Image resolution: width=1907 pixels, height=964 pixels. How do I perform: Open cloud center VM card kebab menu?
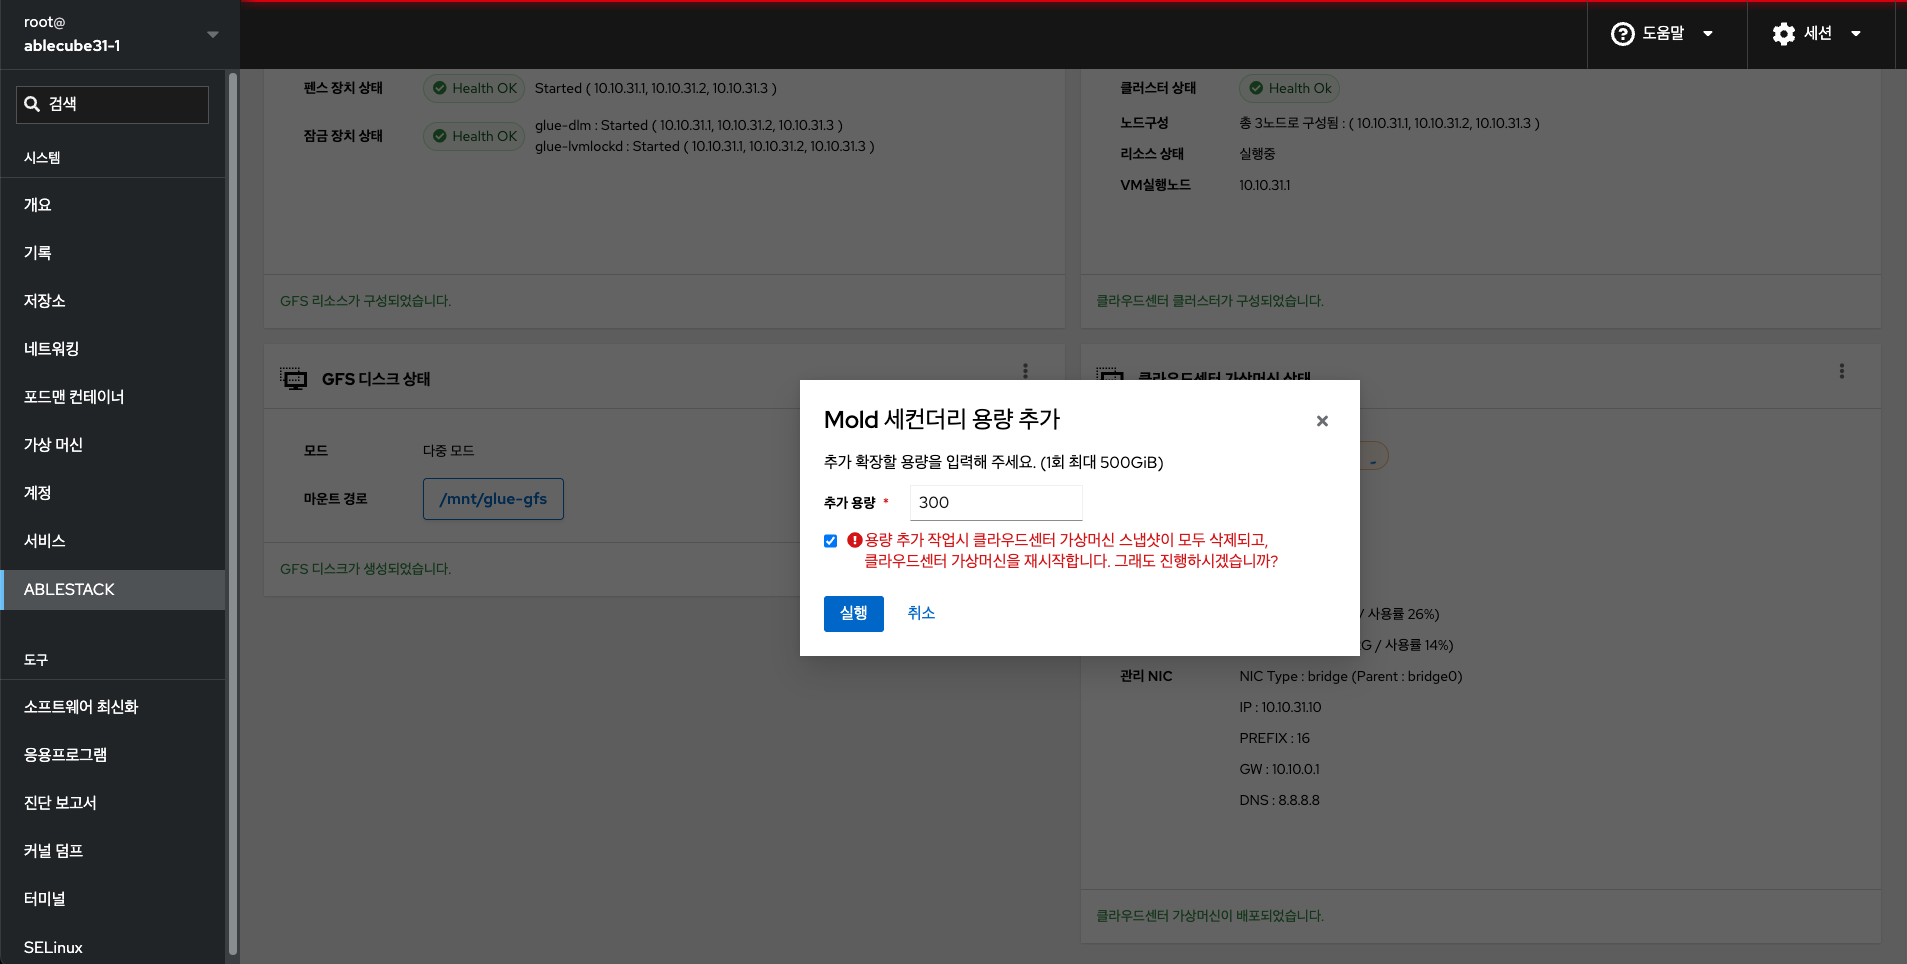tap(1841, 371)
